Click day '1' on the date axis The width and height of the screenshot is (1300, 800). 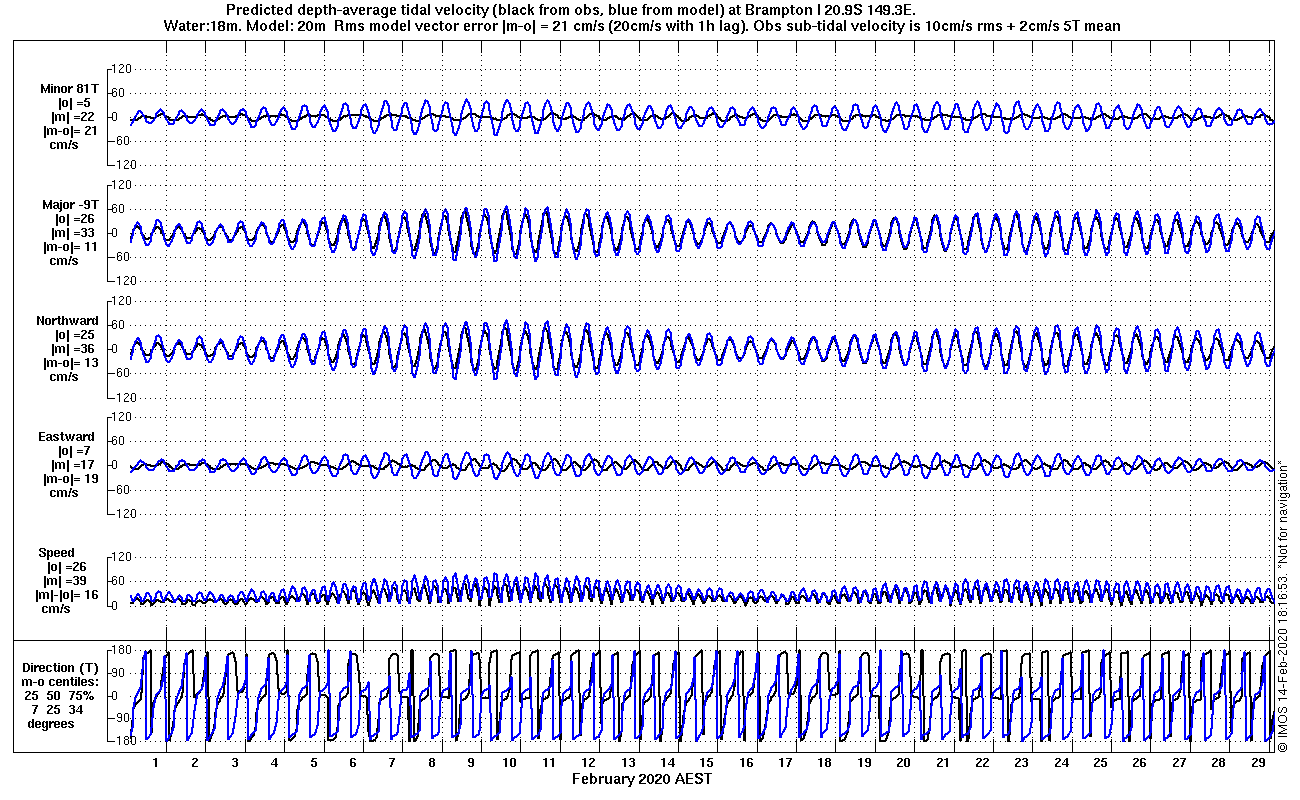coord(155,762)
